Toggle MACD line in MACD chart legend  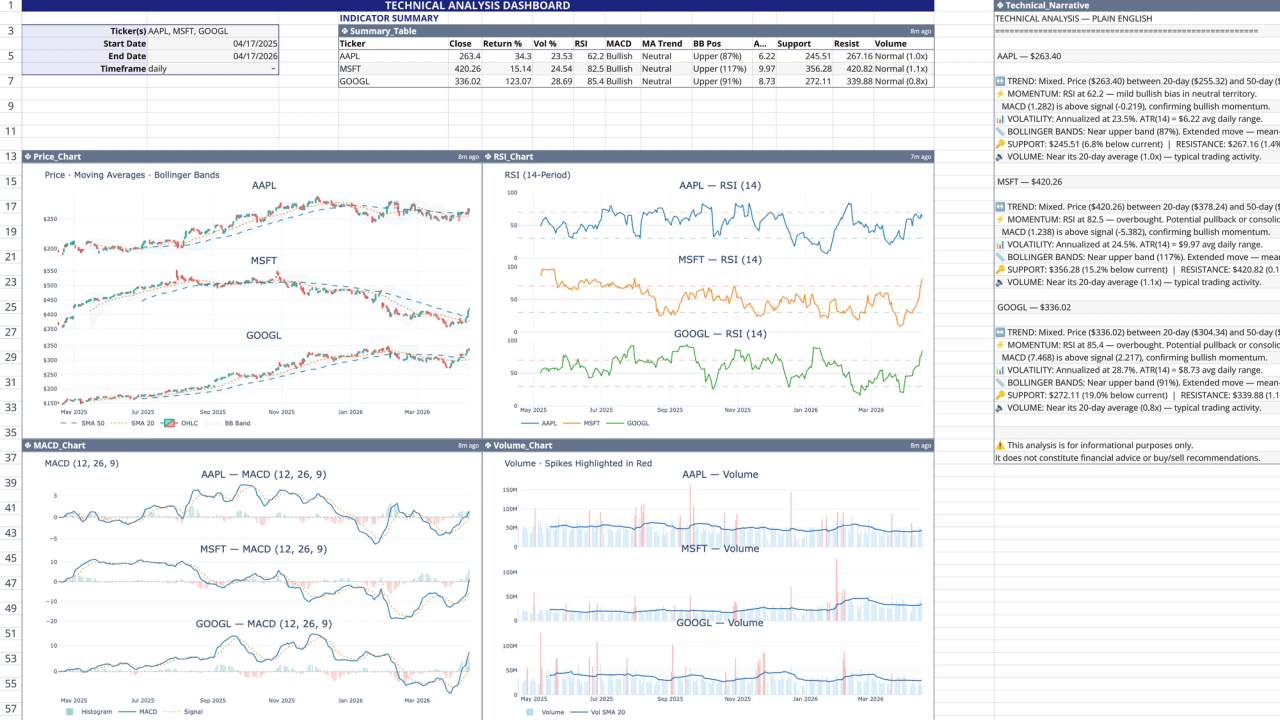tap(137, 711)
